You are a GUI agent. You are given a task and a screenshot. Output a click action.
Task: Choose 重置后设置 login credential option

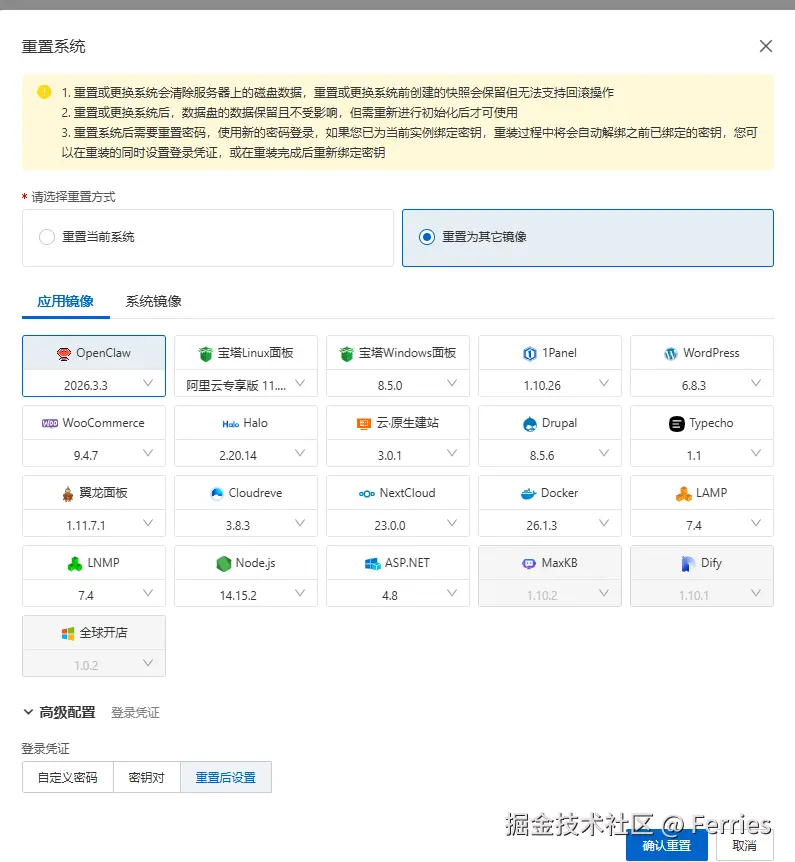point(225,777)
